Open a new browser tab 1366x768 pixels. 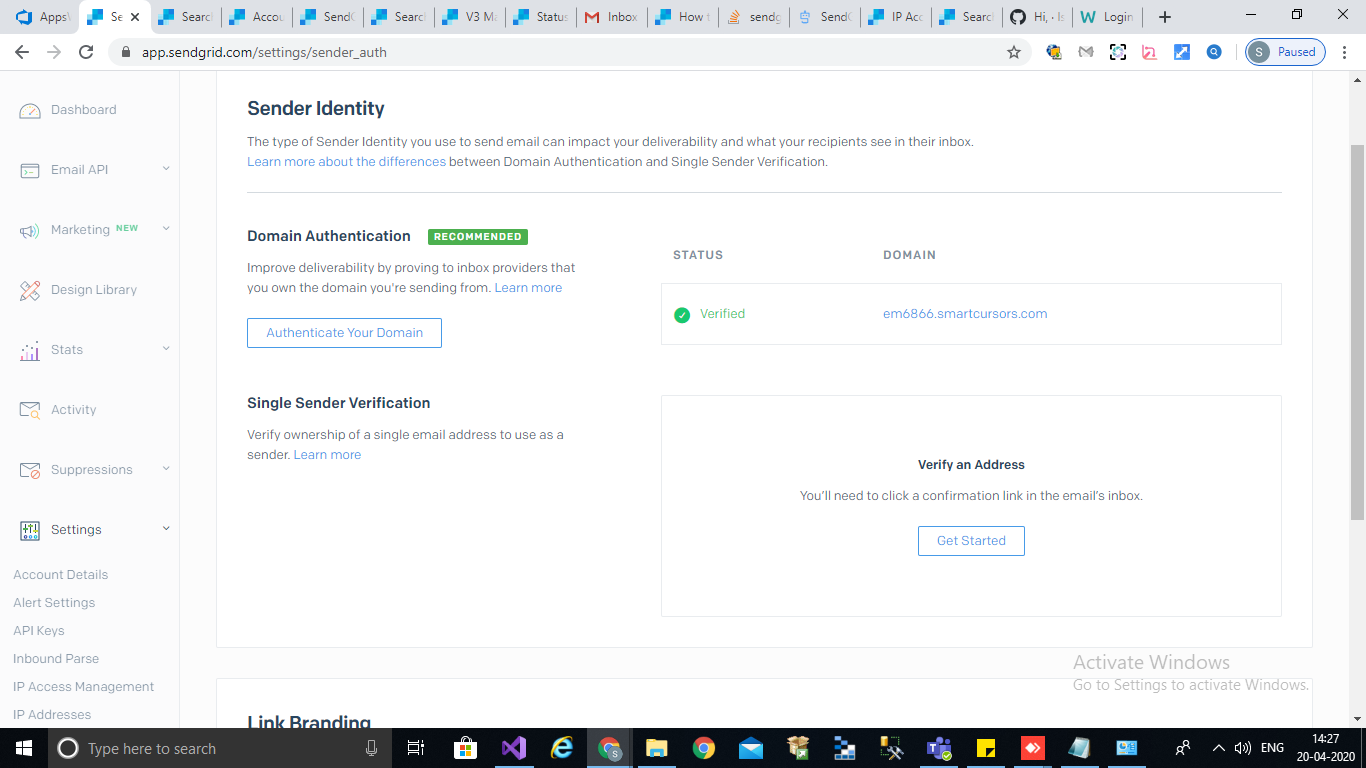pos(1164,16)
